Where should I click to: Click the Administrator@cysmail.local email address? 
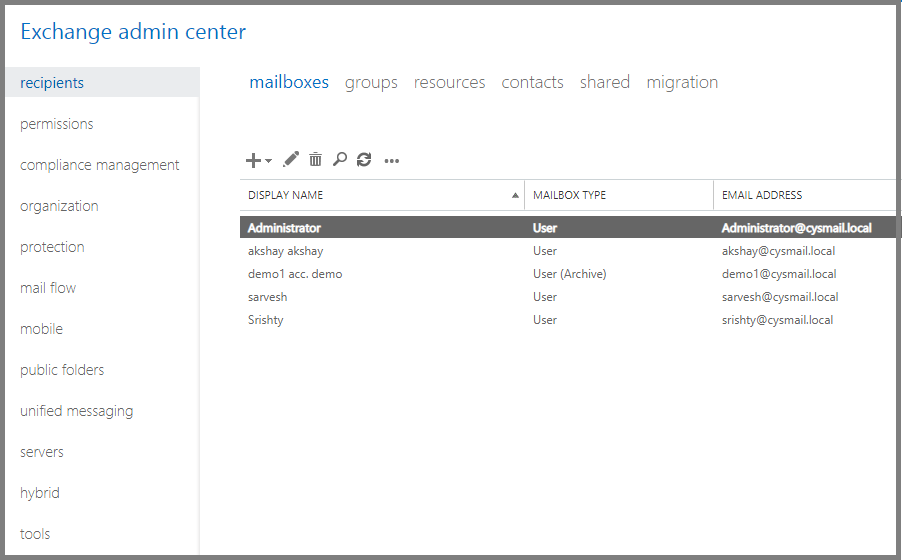tap(797, 228)
